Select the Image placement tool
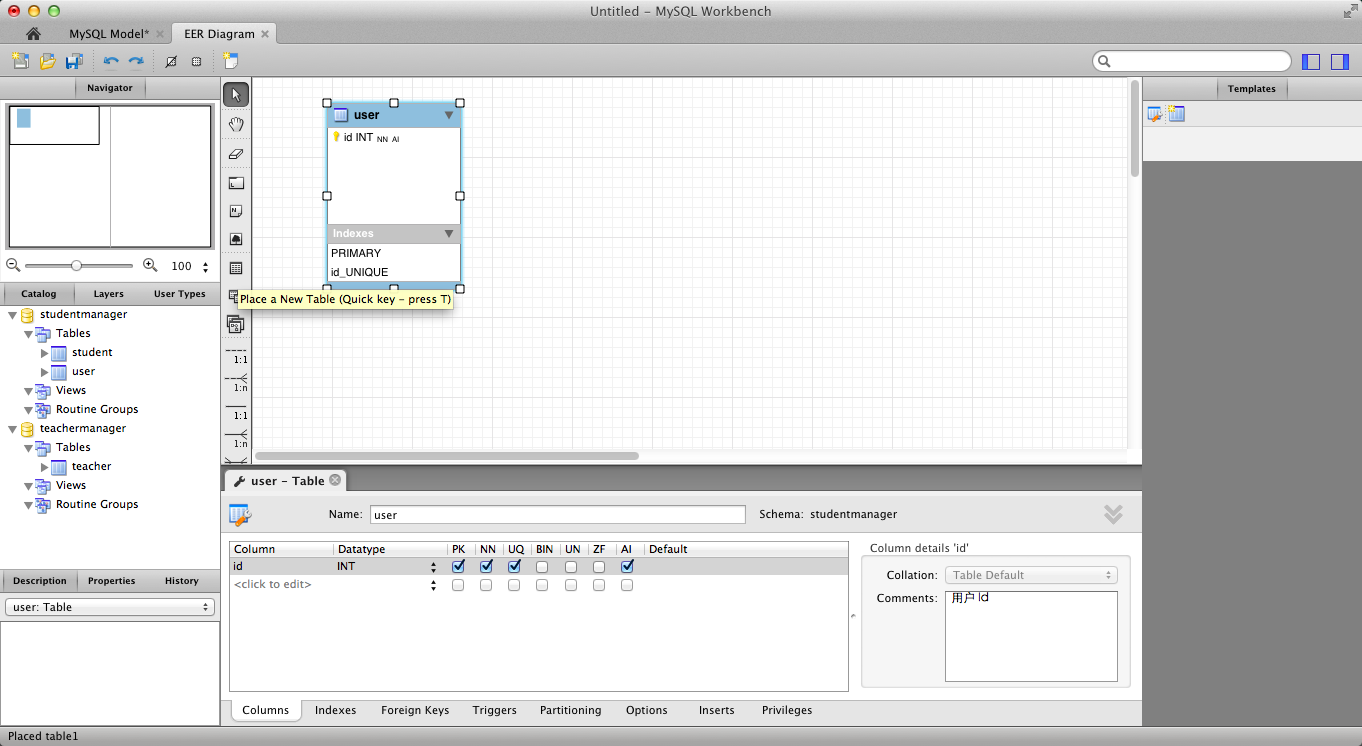Image resolution: width=1362 pixels, height=746 pixels. (x=236, y=240)
